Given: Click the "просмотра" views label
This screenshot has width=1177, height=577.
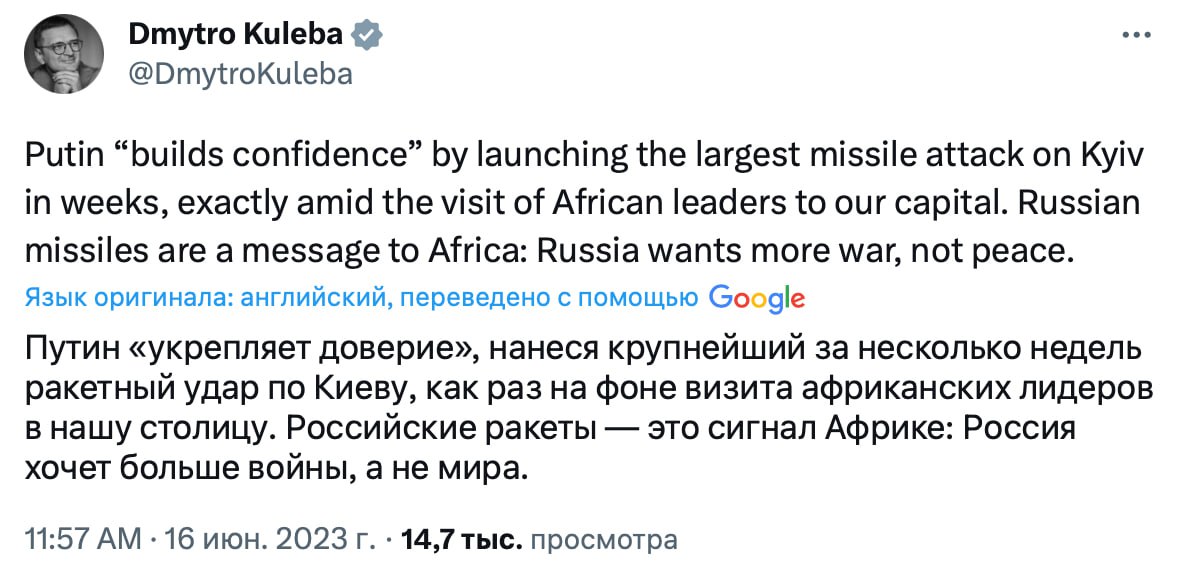Looking at the screenshot, I should click(603, 541).
